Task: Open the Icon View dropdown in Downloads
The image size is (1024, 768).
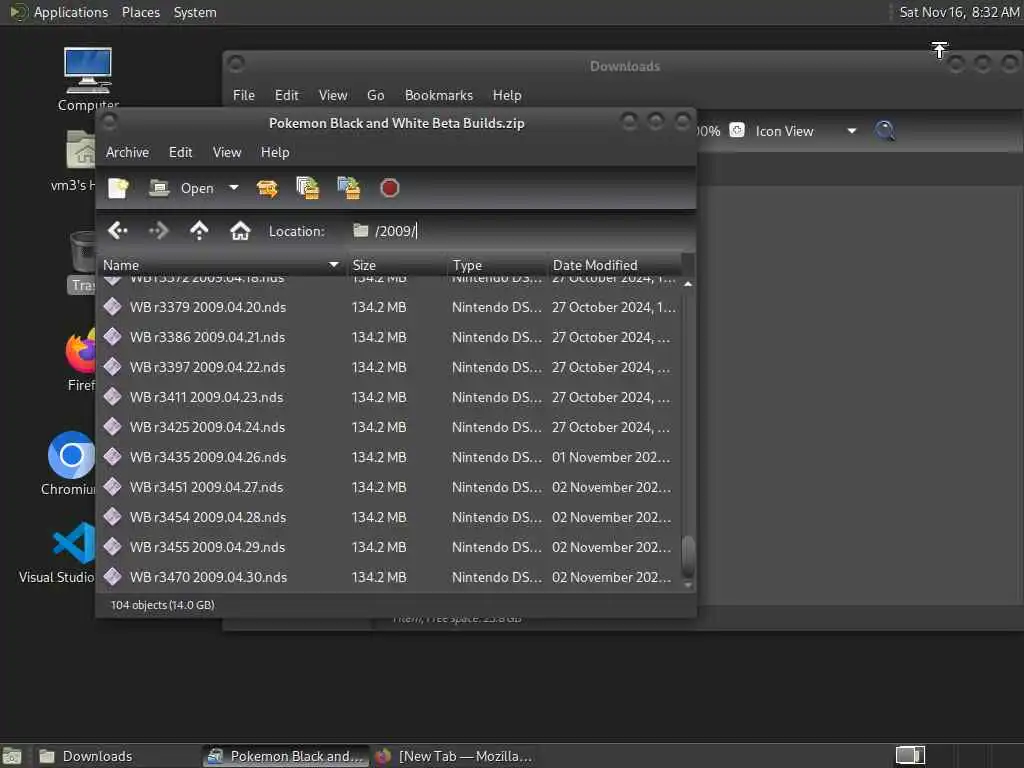Action: (x=805, y=131)
